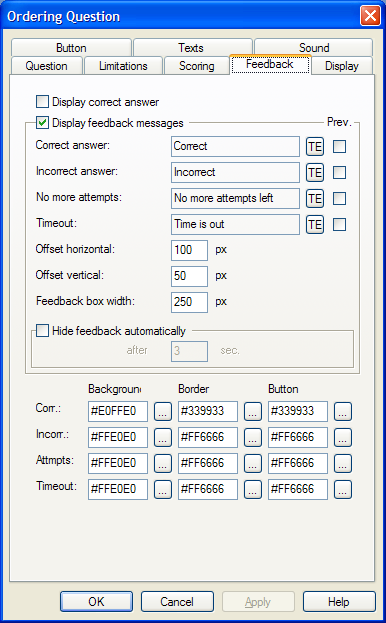
Task: Edit Attmpts border color value field
Action: point(208,463)
